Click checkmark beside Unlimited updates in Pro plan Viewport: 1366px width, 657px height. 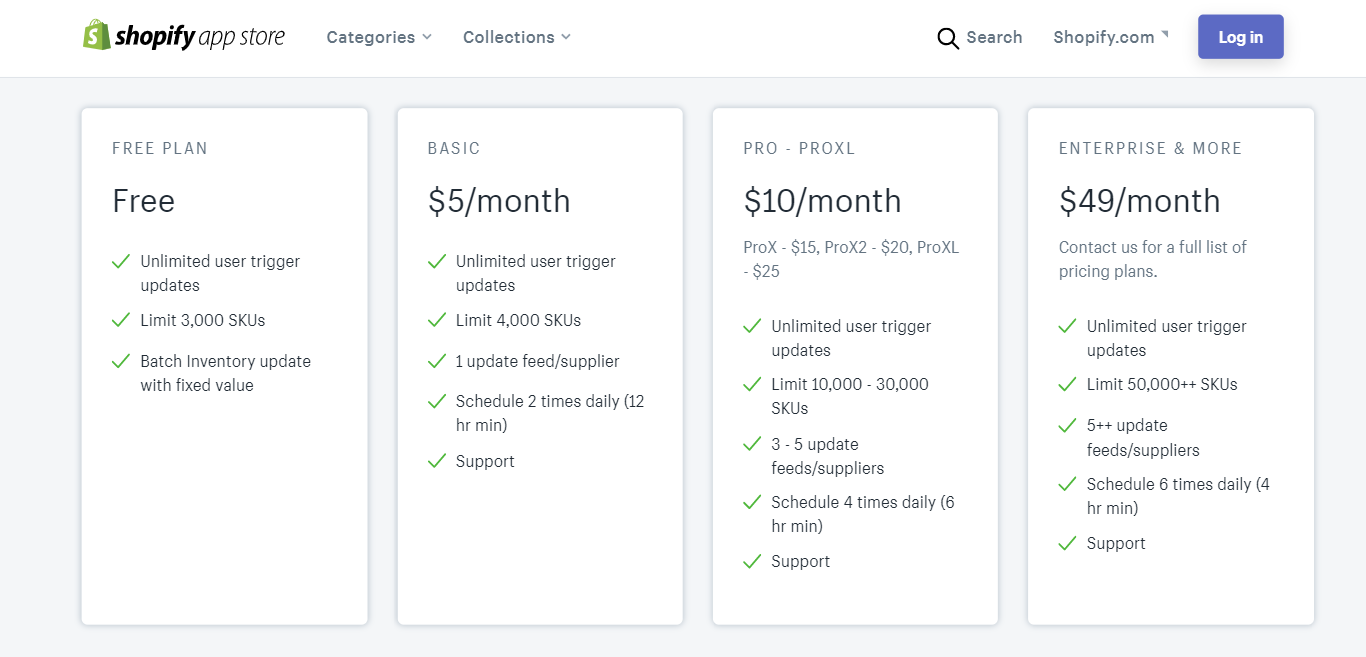[753, 326]
